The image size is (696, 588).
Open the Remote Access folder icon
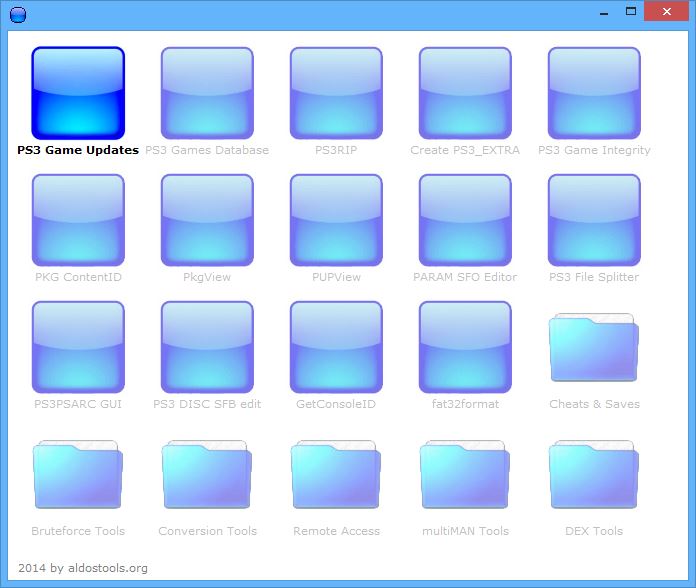click(336, 474)
